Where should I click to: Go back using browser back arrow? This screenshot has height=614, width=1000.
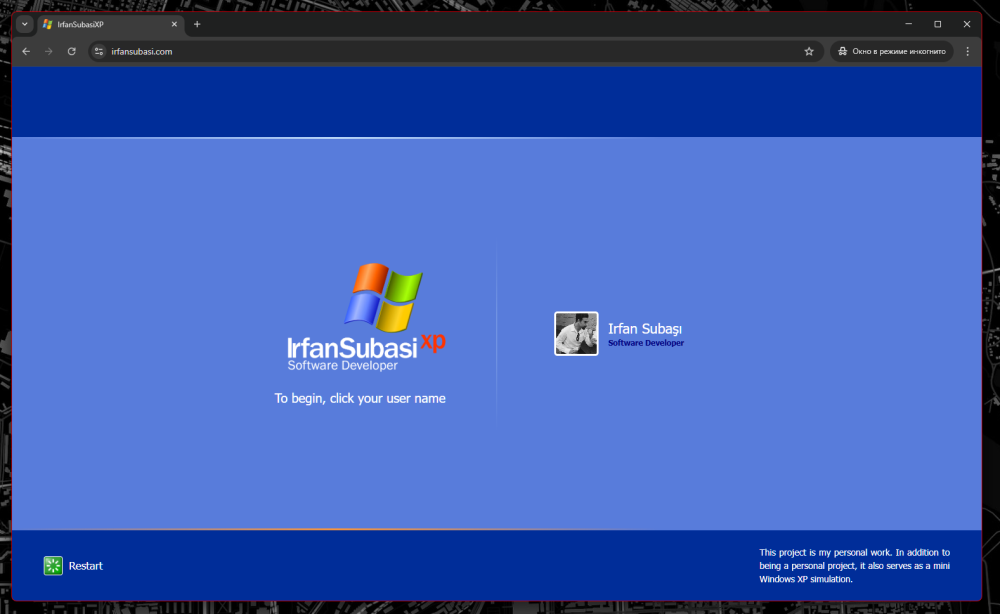[x=26, y=52]
